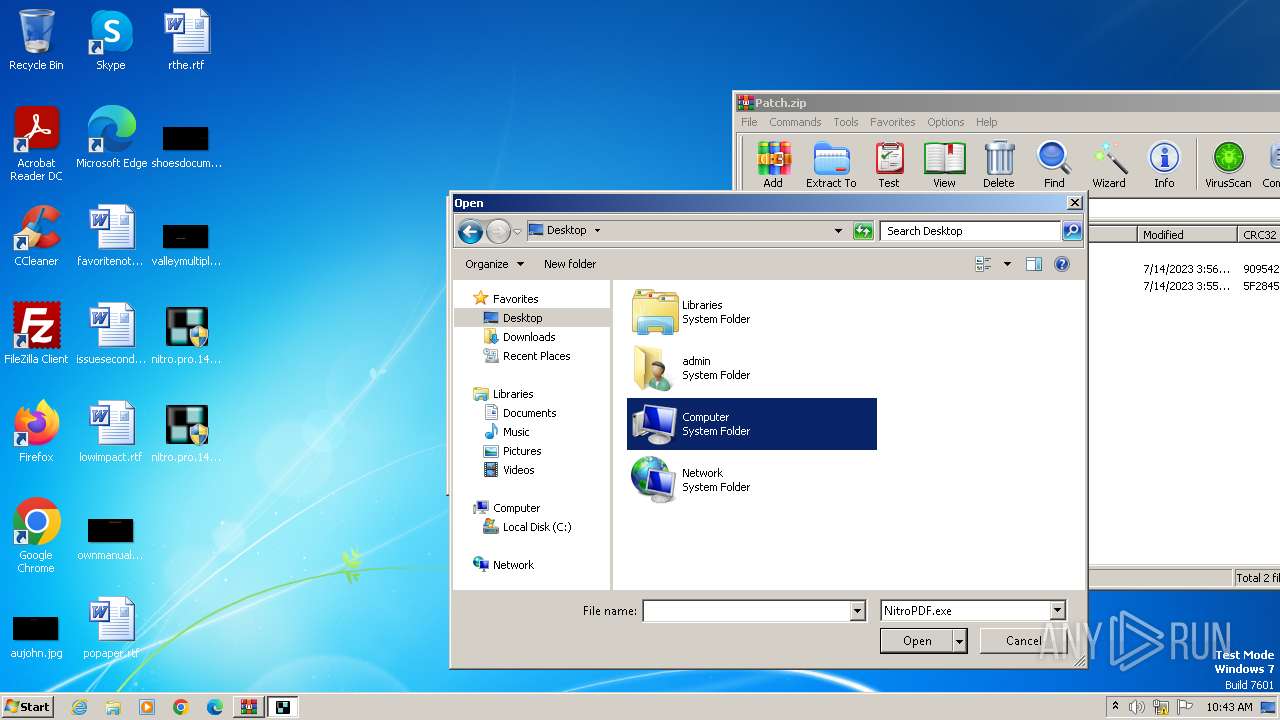The height and width of the screenshot is (720, 1280).
Task: Click the Delete icon in WinRAR toolbar
Action: 998,164
